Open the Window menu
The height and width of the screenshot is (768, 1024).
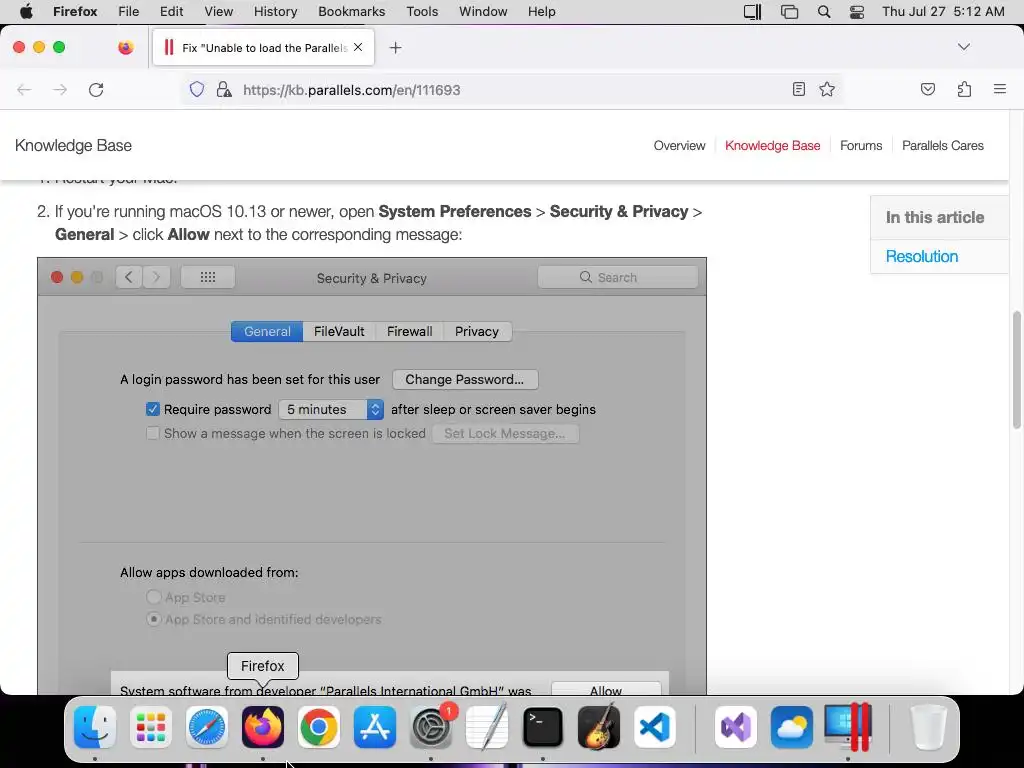tap(483, 12)
